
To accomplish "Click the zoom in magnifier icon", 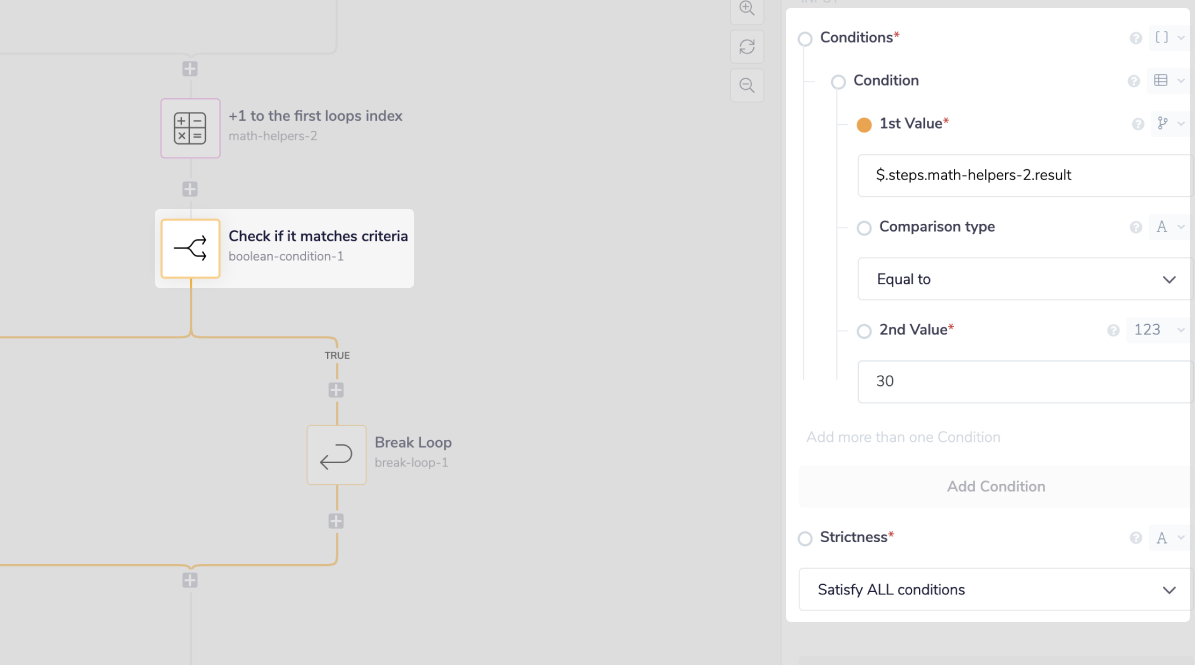I will [746, 9].
